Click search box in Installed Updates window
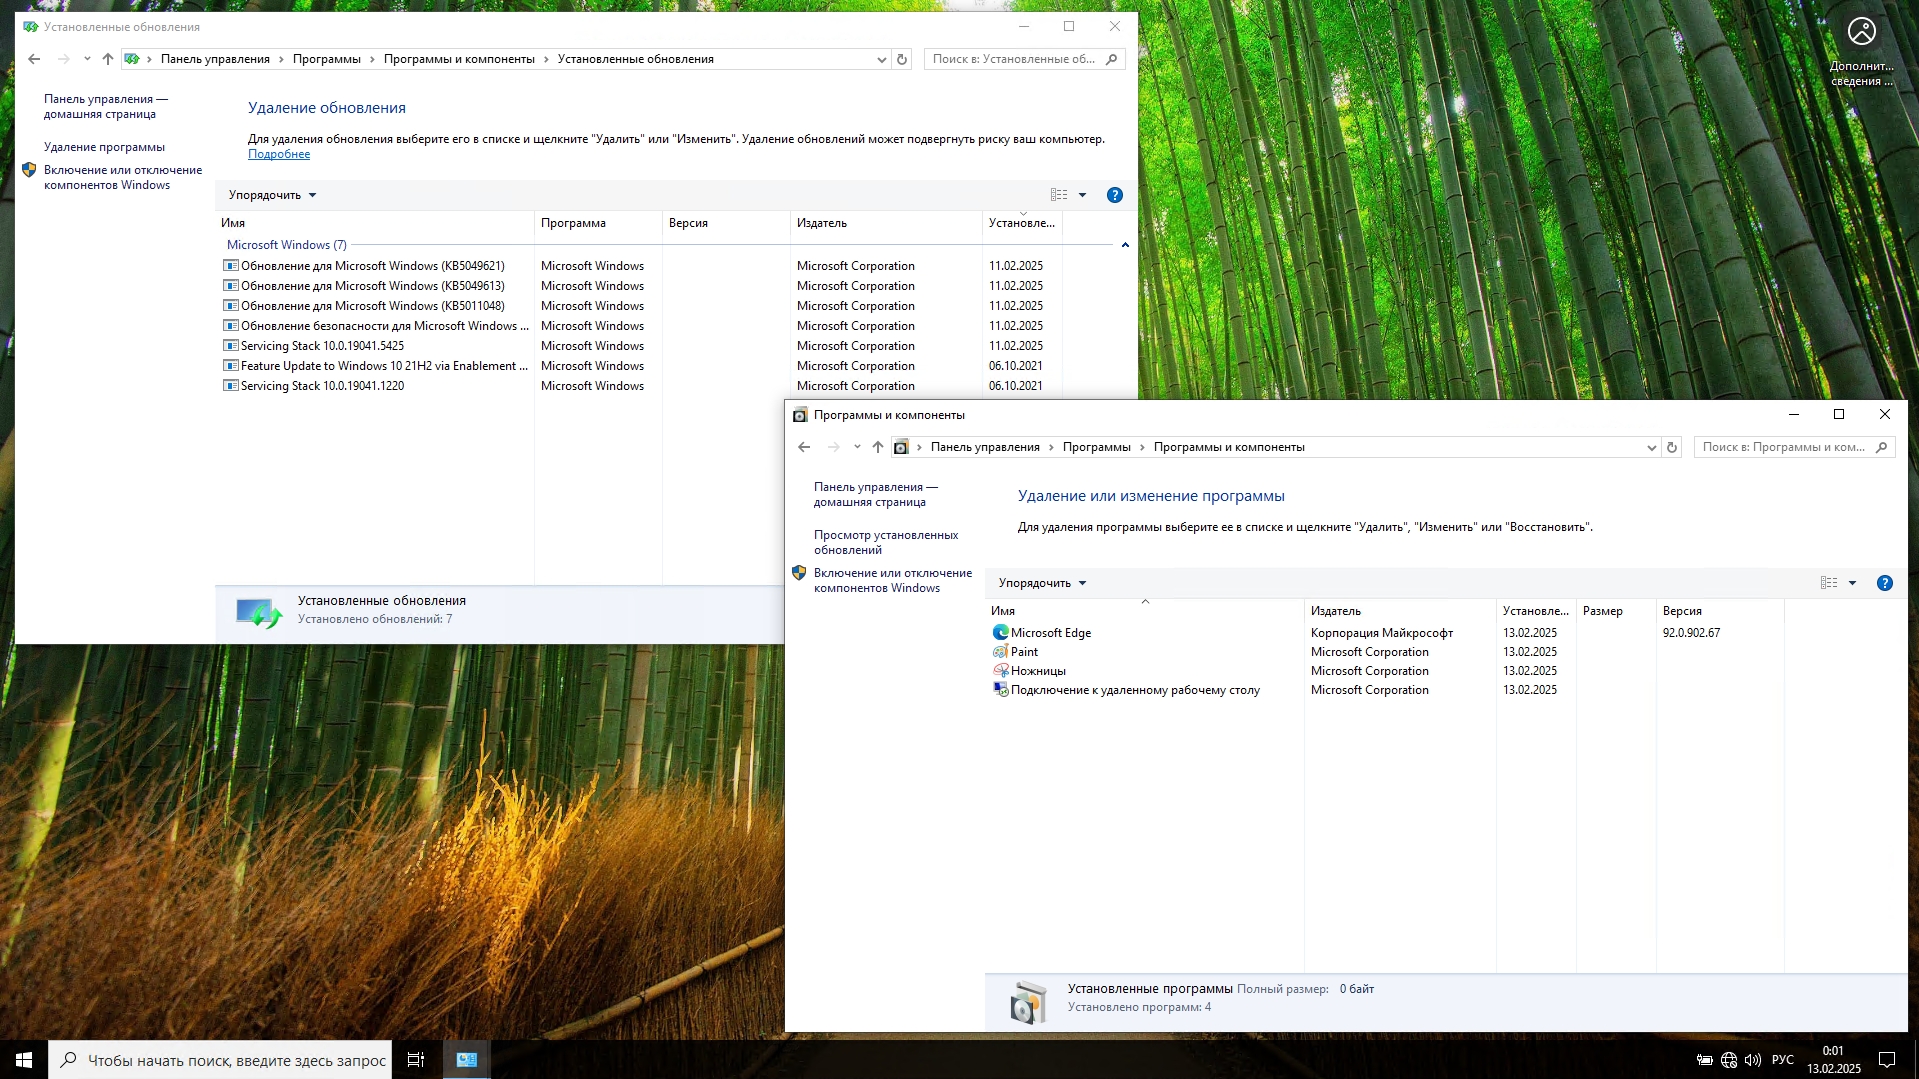This screenshot has width=1919, height=1079. [1025, 59]
